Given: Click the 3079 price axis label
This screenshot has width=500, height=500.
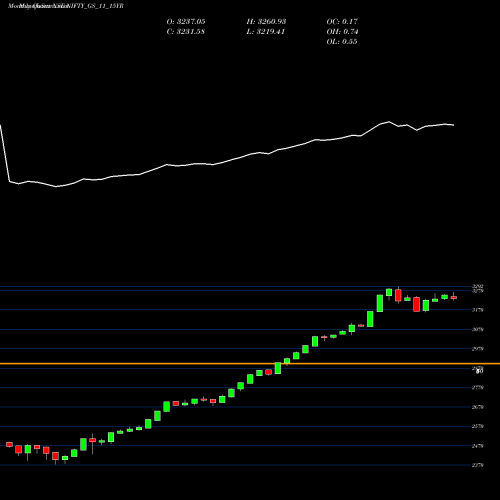Looking at the screenshot, I should pyautogui.click(x=477, y=329).
